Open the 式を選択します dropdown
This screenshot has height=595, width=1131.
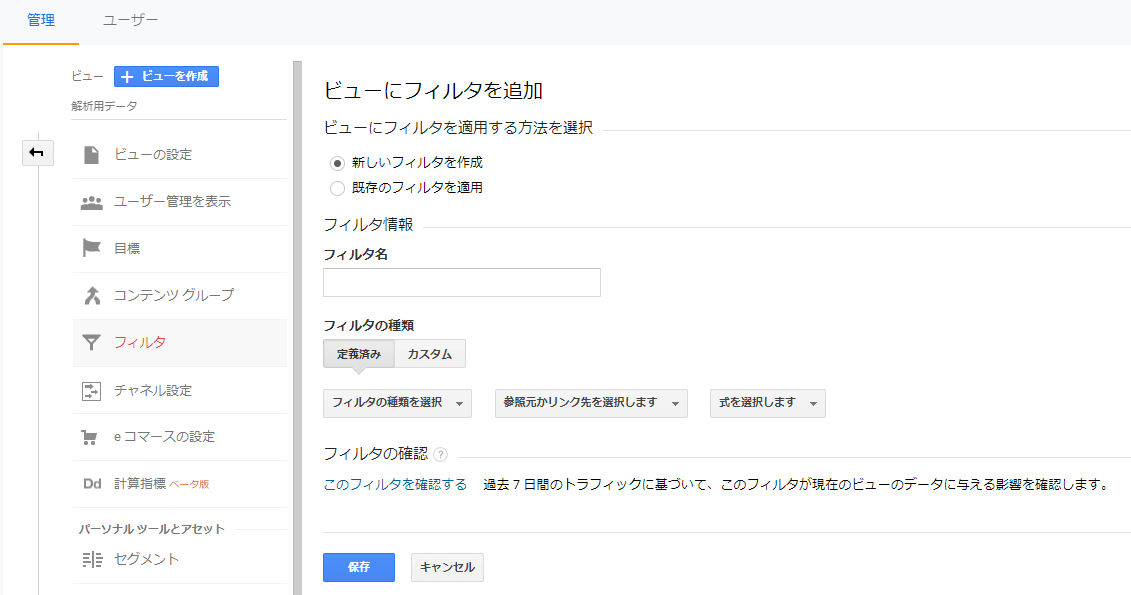pos(767,403)
